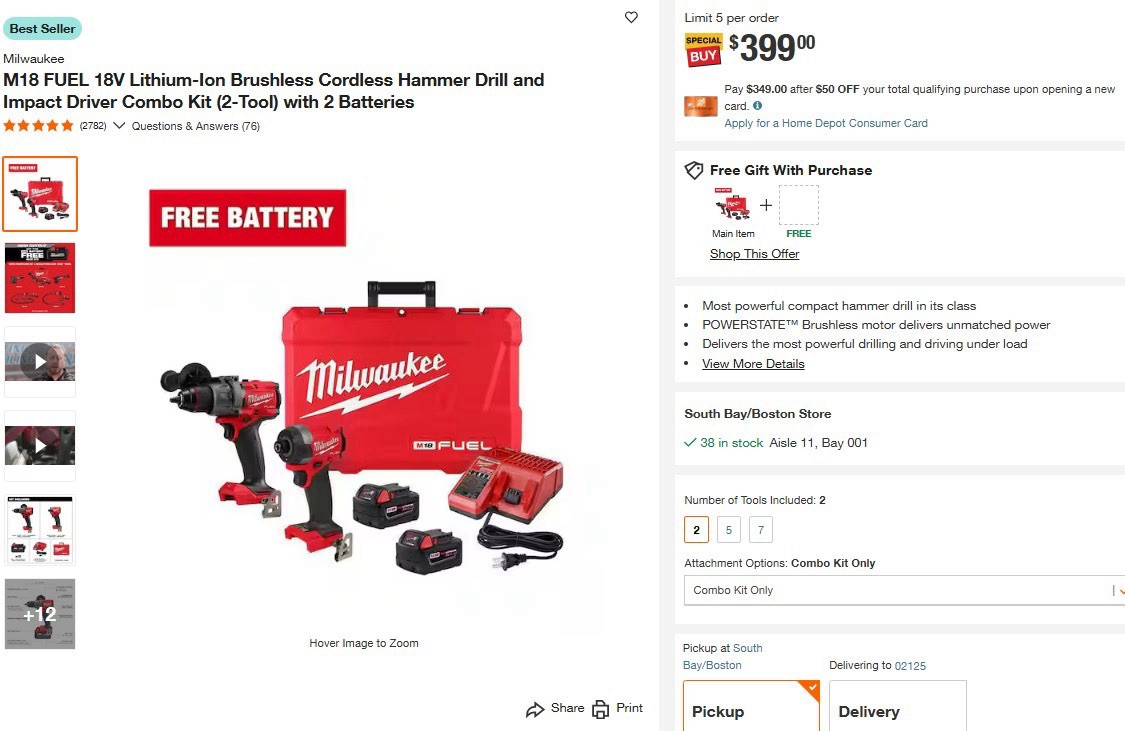The image size is (1125, 731).
Task: Select 5 tools included option
Action: [x=729, y=530]
